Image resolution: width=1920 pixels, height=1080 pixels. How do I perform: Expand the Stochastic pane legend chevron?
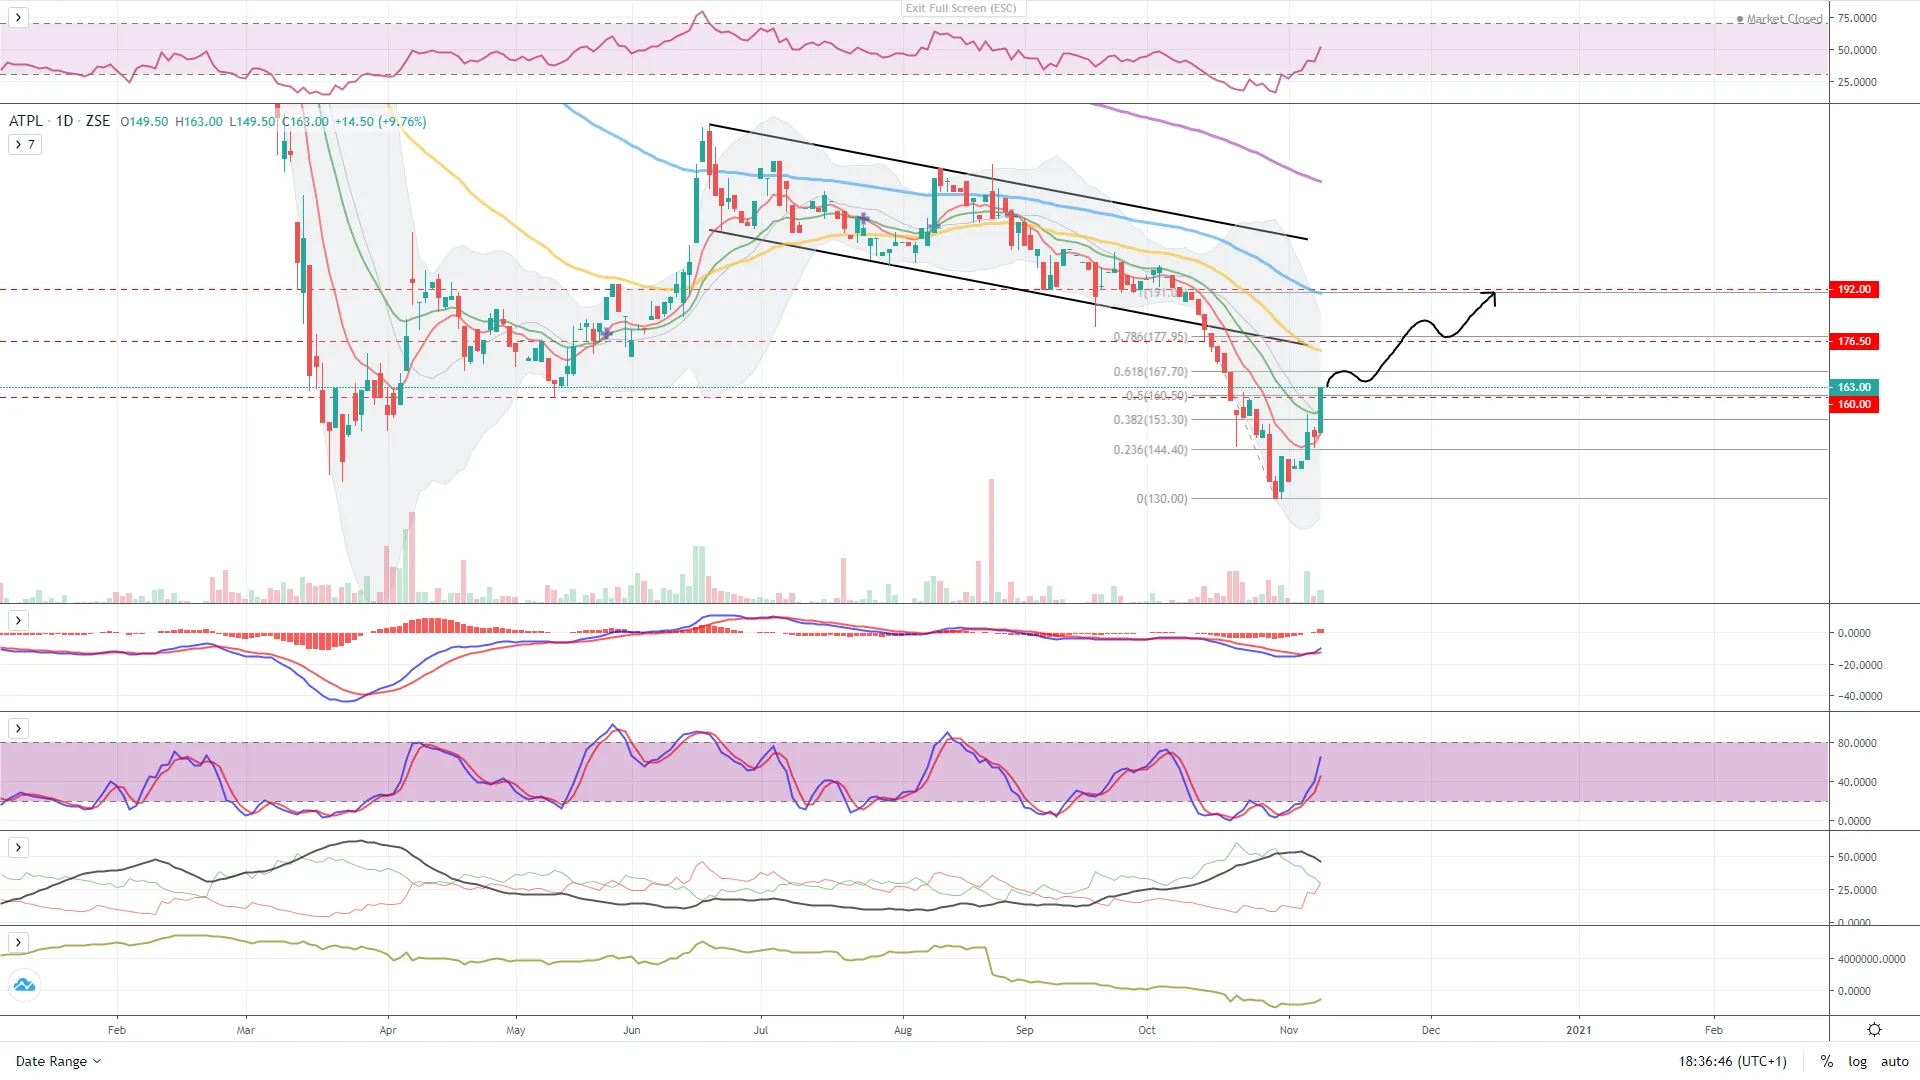click(18, 729)
